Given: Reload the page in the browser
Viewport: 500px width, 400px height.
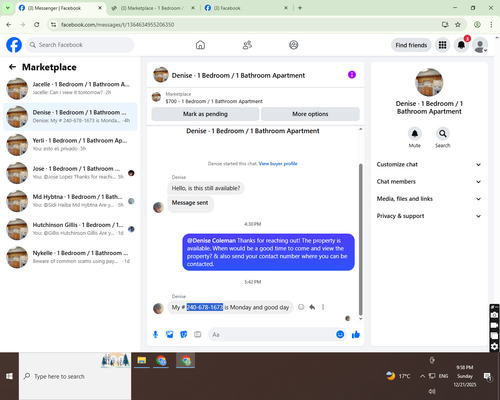Looking at the screenshot, I should pyautogui.click(x=37, y=24).
